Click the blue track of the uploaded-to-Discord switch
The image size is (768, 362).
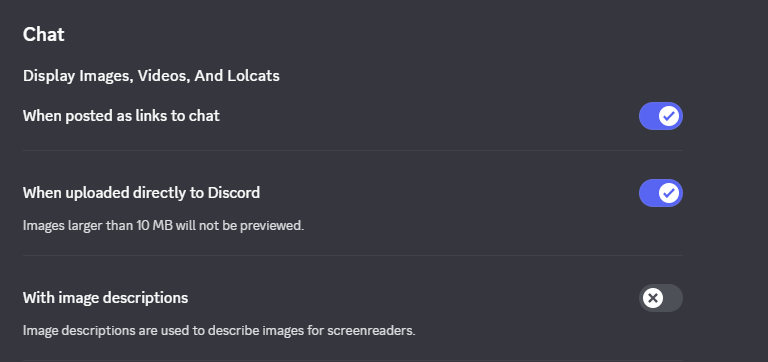coord(648,193)
